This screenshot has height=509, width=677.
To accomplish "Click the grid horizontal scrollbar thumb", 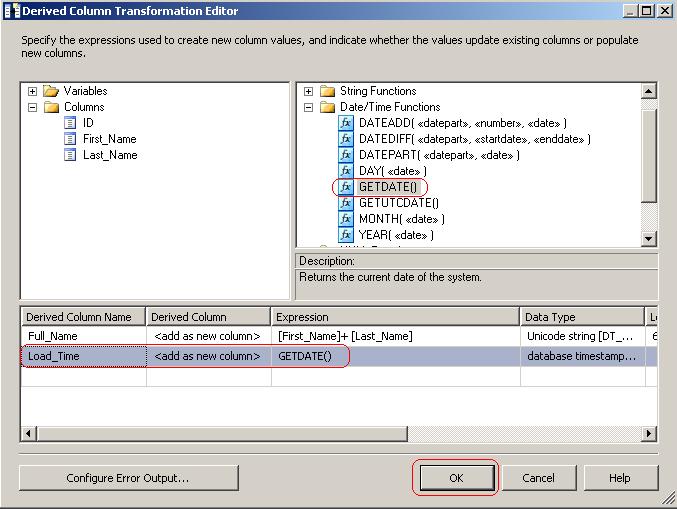I will tap(222, 433).
